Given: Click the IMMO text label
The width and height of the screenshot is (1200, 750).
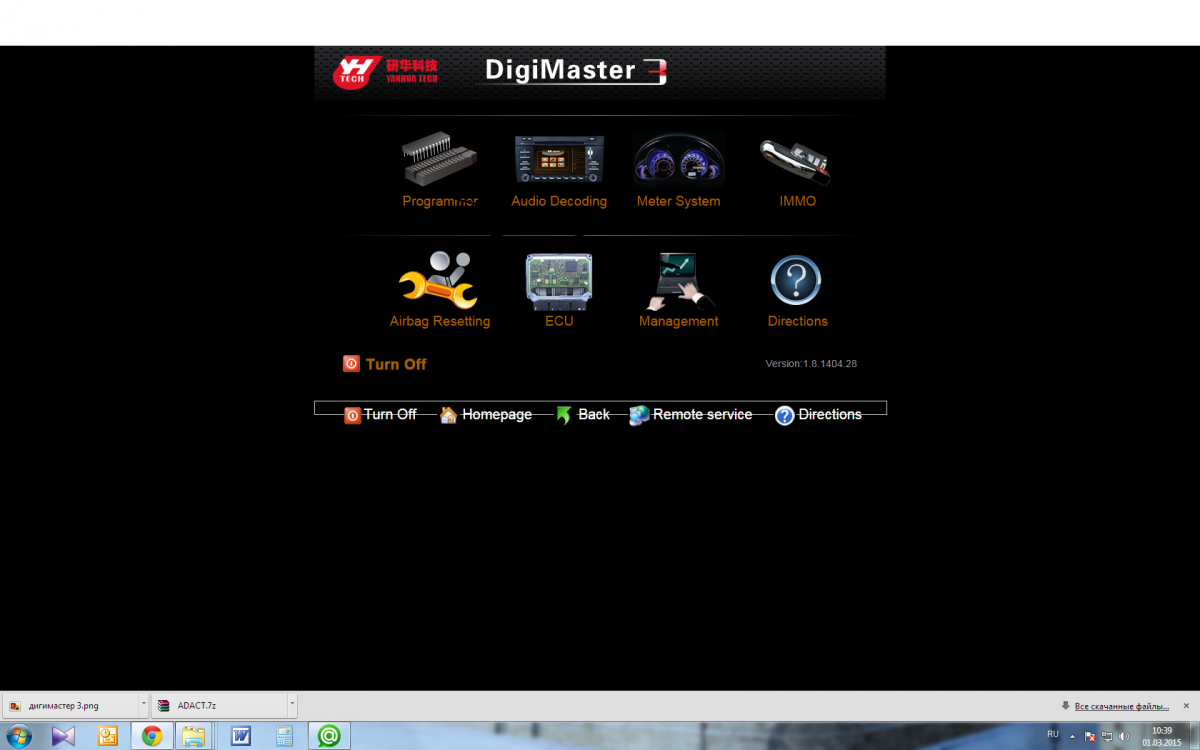Looking at the screenshot, I should click(x=798, y=201).
